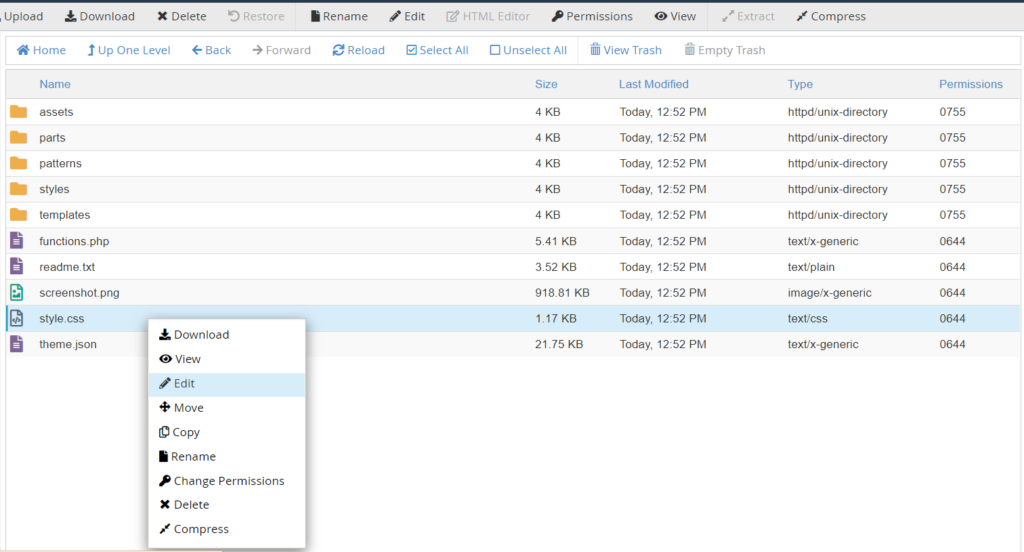
Task: Click View in the top toolbar
Action: click(x=675, y=16)
